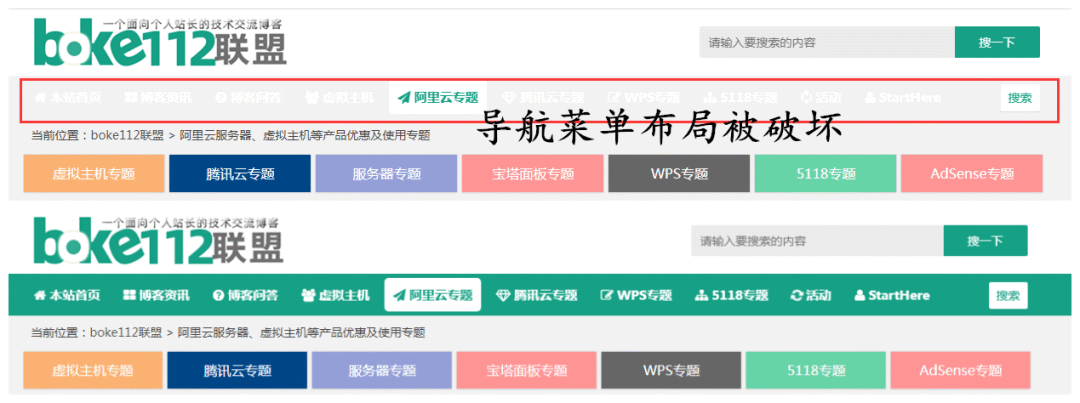Image resolution: width=1080 pixels, height=403 pixels.
Task: Click purple 服务器专题 button in lower page copy
Action: coord(382,370)
